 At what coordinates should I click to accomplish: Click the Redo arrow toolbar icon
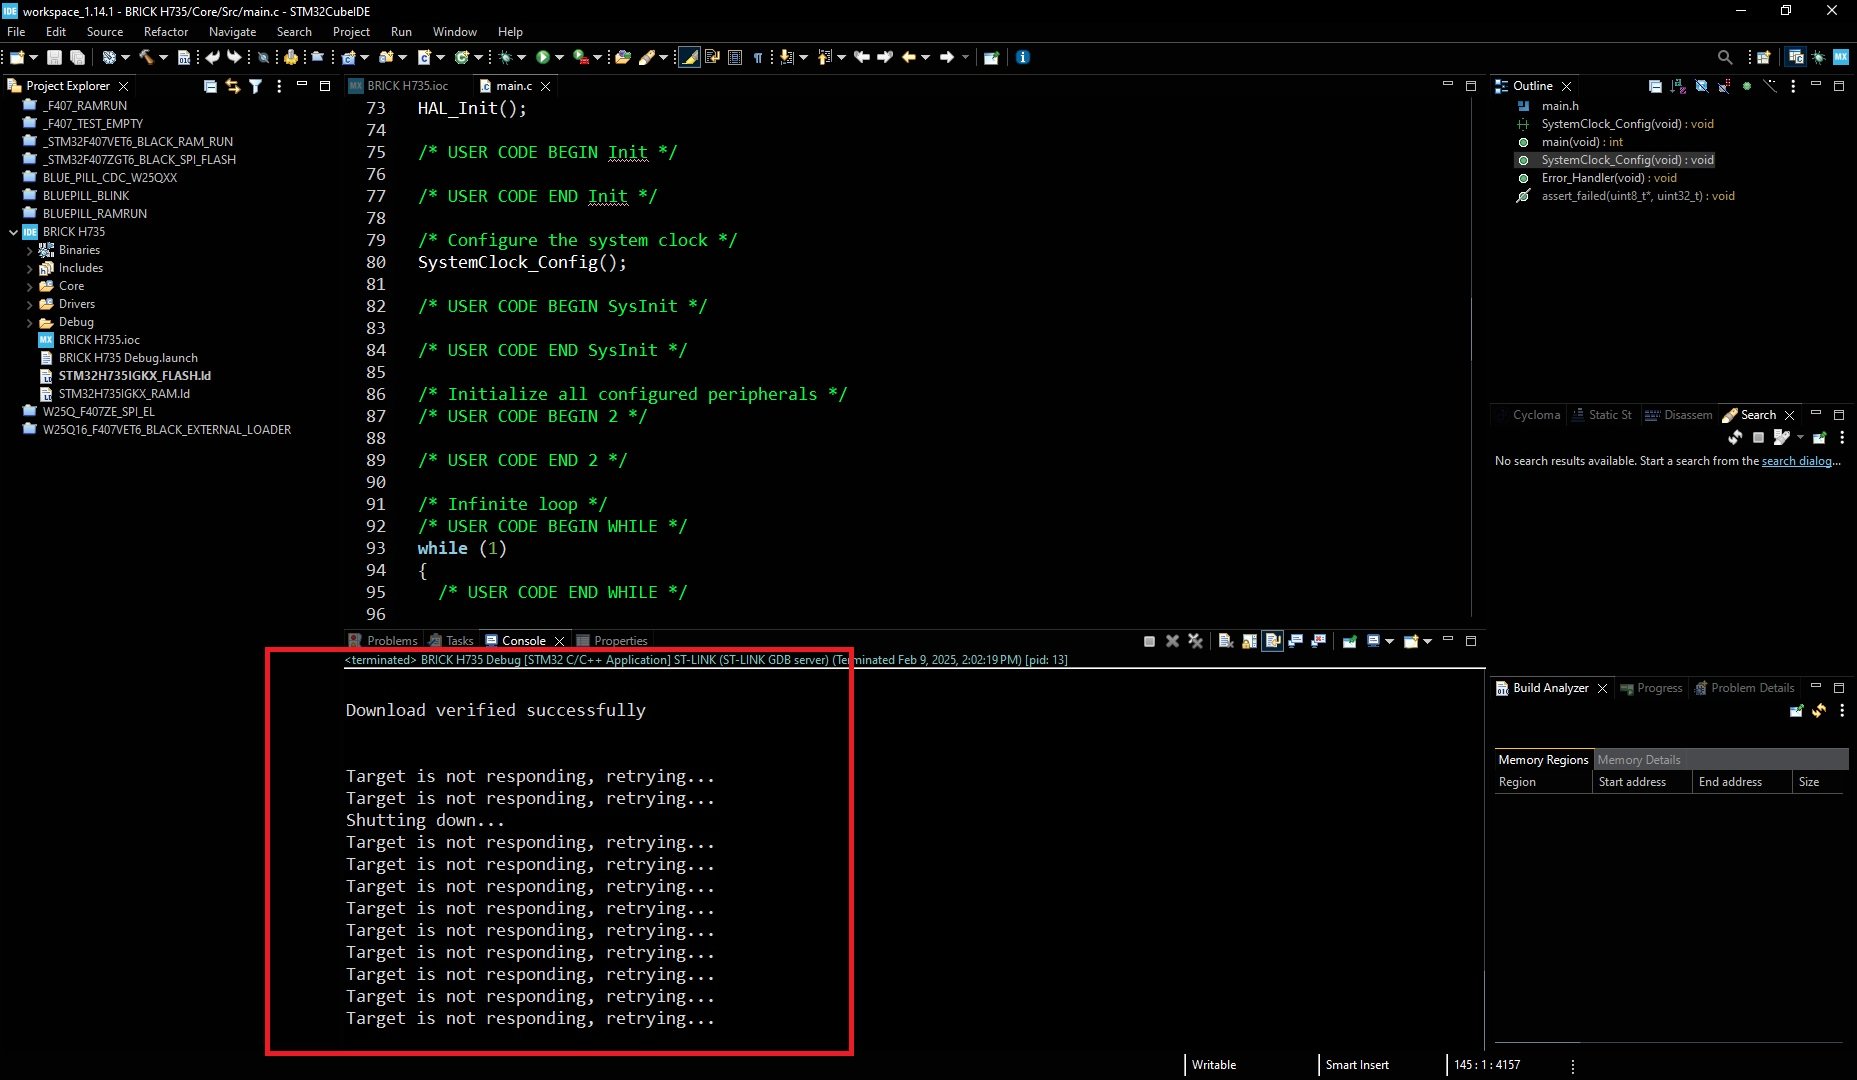(x=234, y=57)
